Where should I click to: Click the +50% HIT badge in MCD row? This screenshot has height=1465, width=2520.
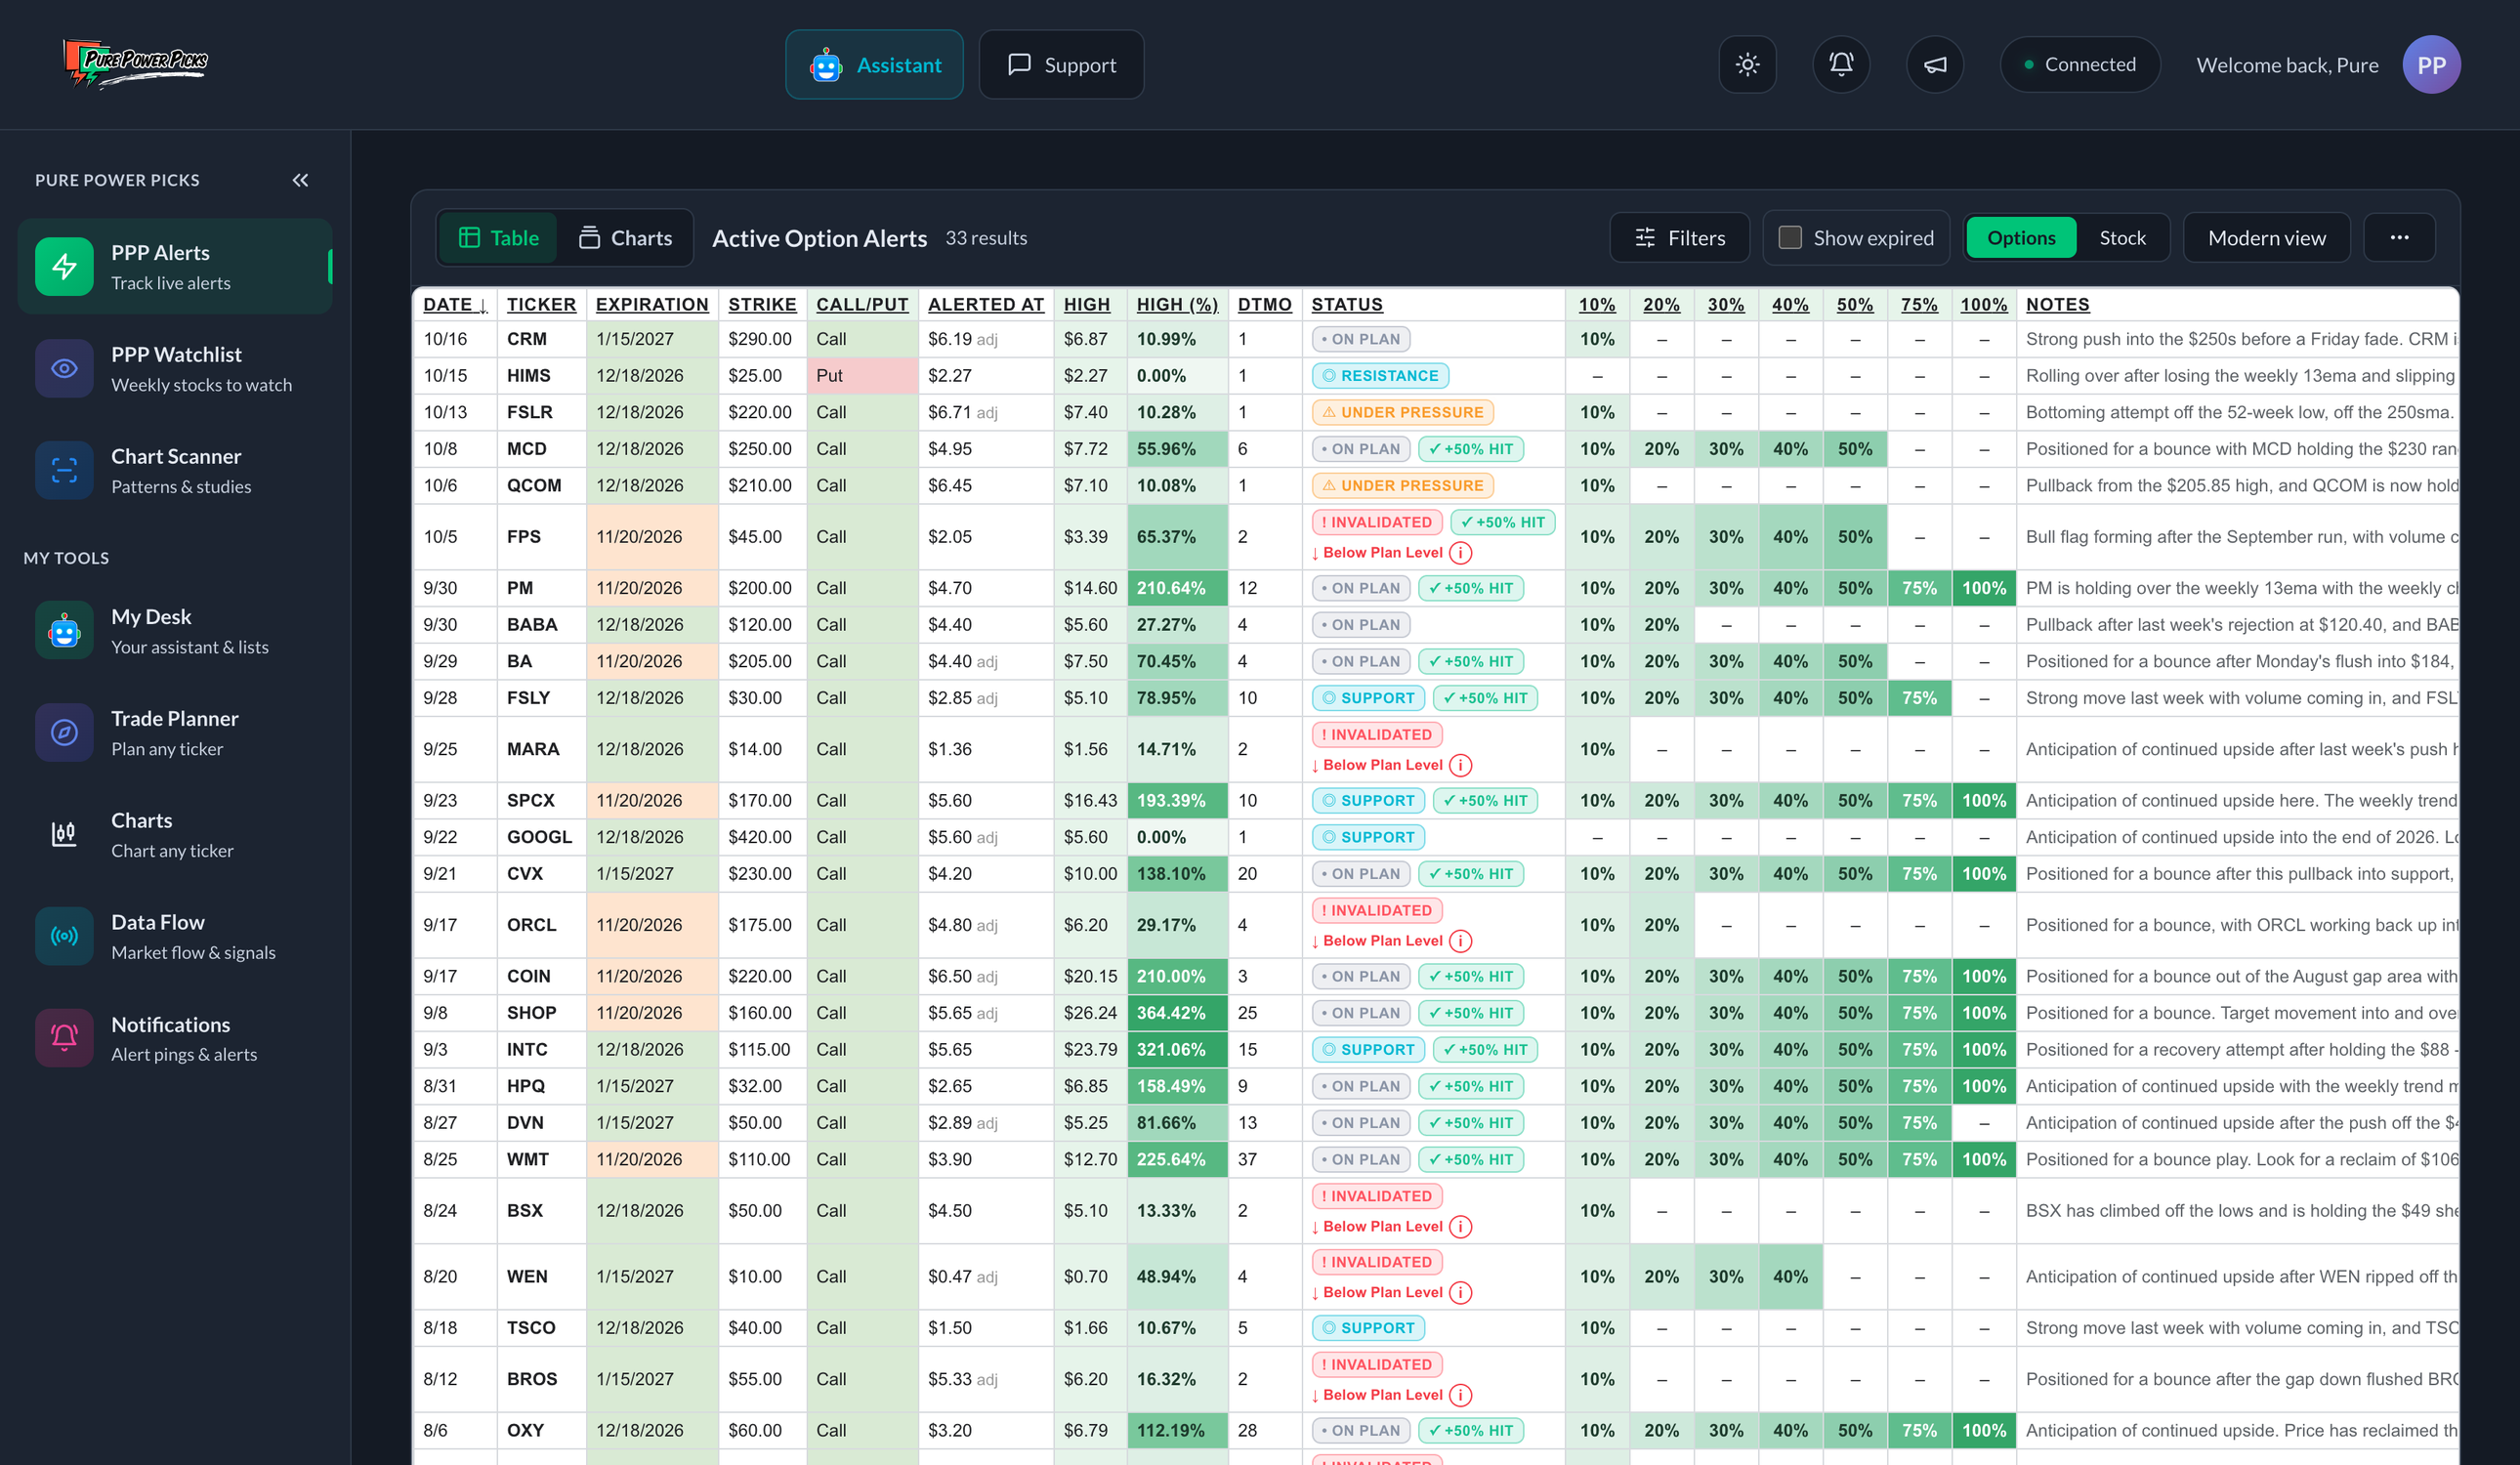pyautogui.click(x=1471, y=450)
